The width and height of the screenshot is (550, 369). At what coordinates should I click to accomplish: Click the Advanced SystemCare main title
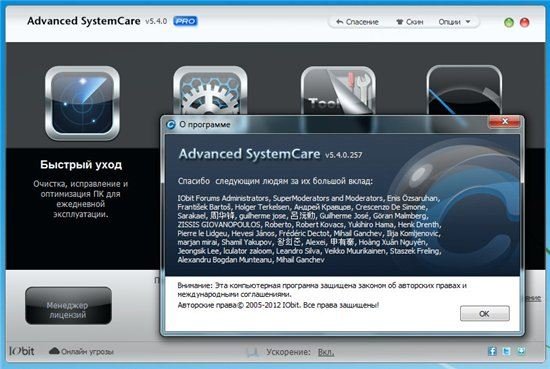coord(84,21)
